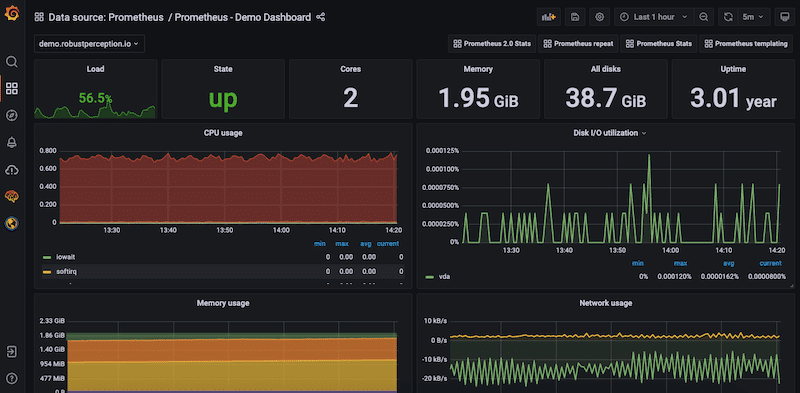Grab the Disk I/O panel resize handle
The width and height of the screenshot is (800, 393).
(x=792, y=287)
